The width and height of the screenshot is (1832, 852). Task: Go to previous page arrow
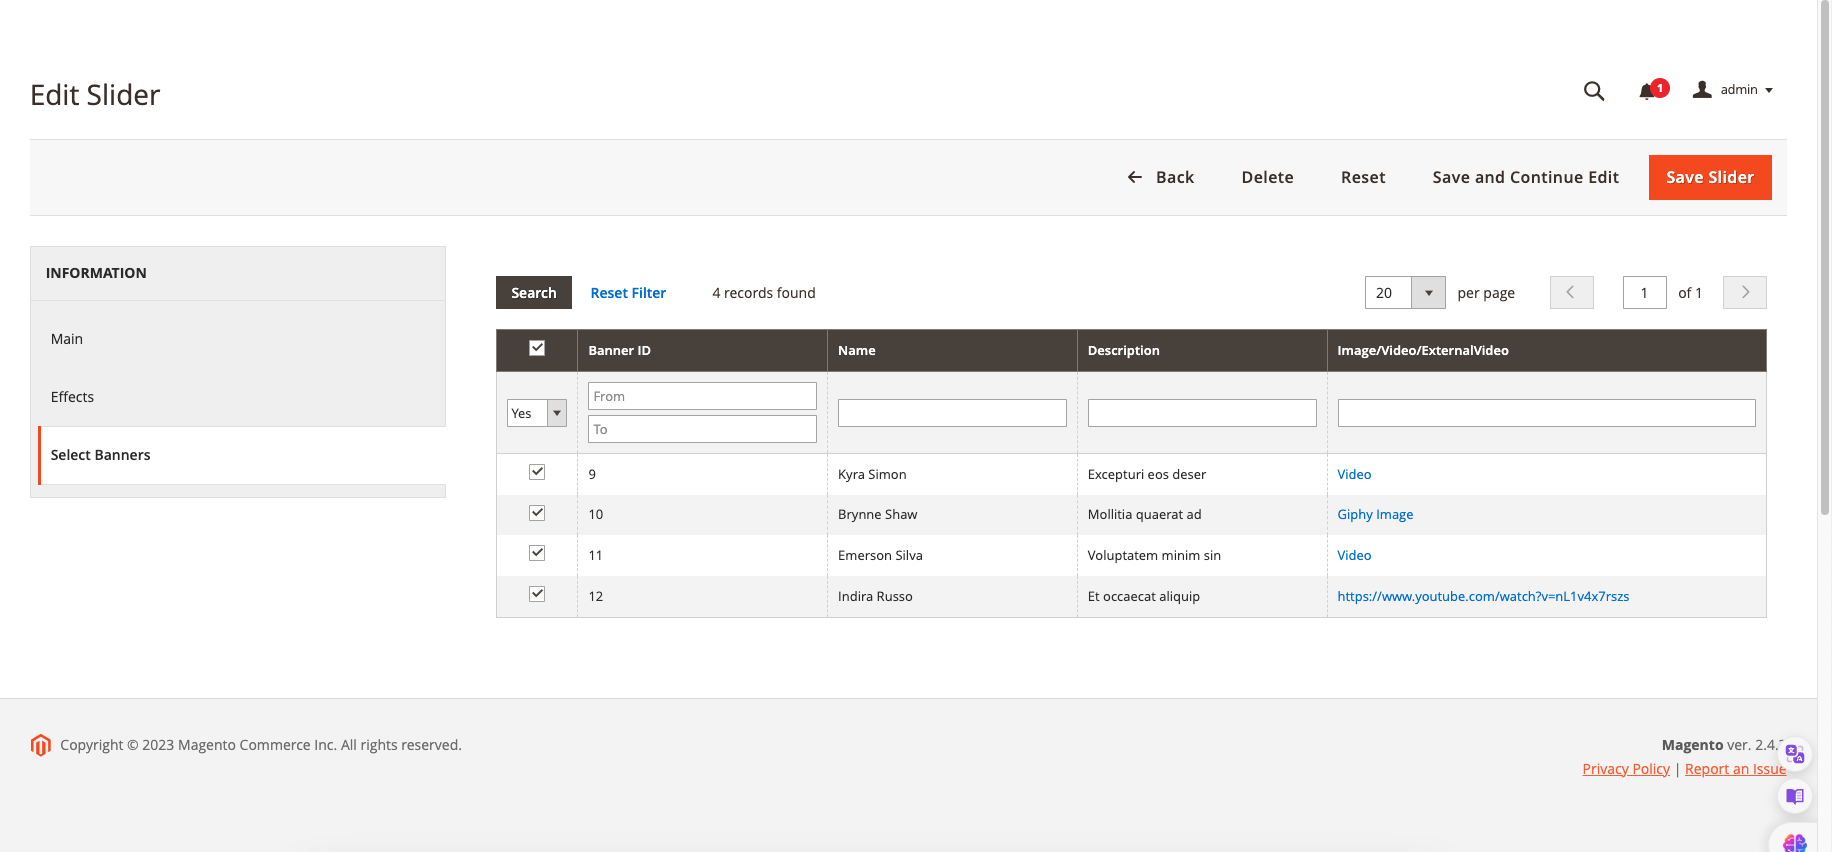[1571, 292]
